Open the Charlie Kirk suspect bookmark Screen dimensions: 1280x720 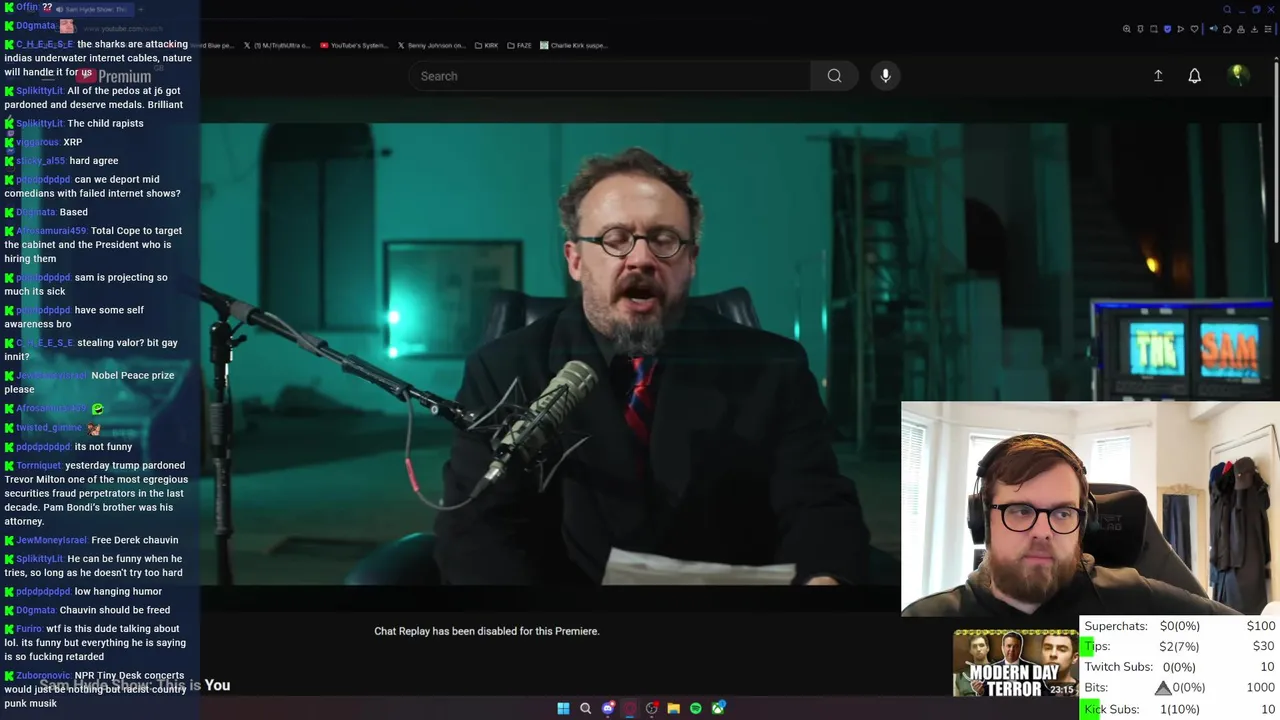coord(573,45)
